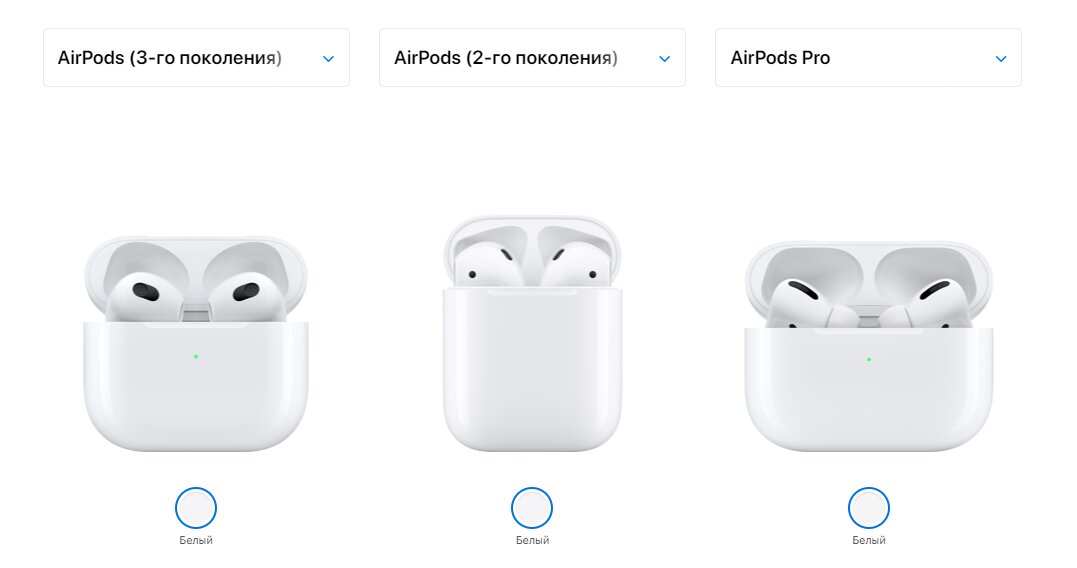Open the AirPods (3-го поколения) model selector

coord(196,58)
